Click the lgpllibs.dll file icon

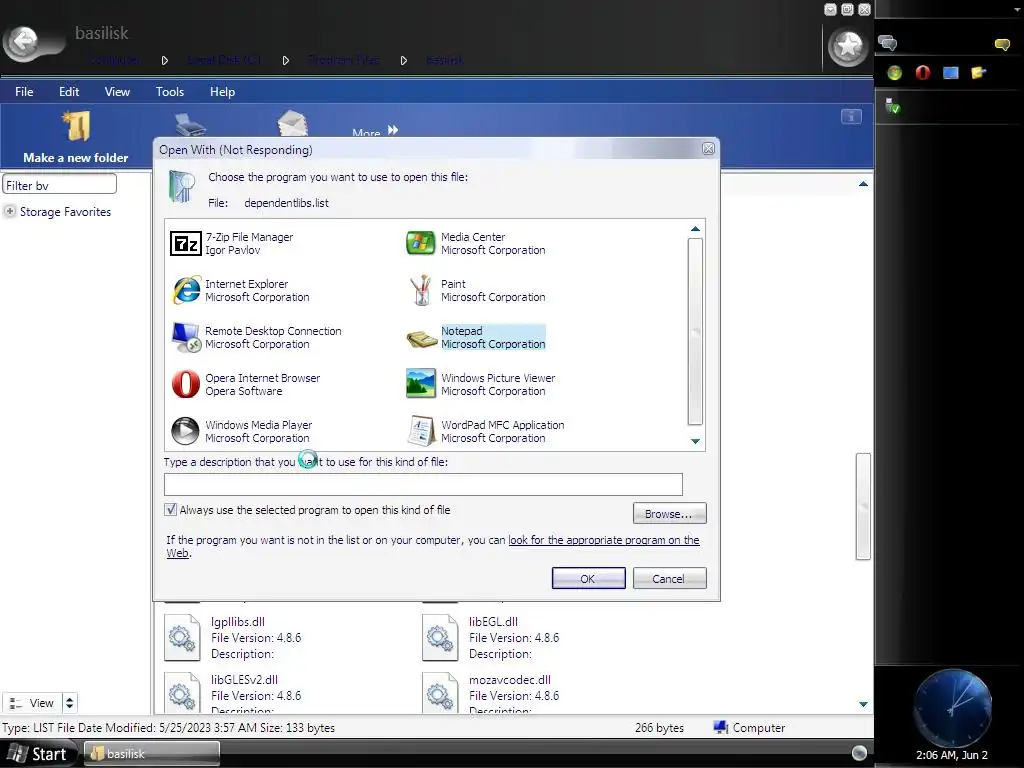(x=182, y=637)
